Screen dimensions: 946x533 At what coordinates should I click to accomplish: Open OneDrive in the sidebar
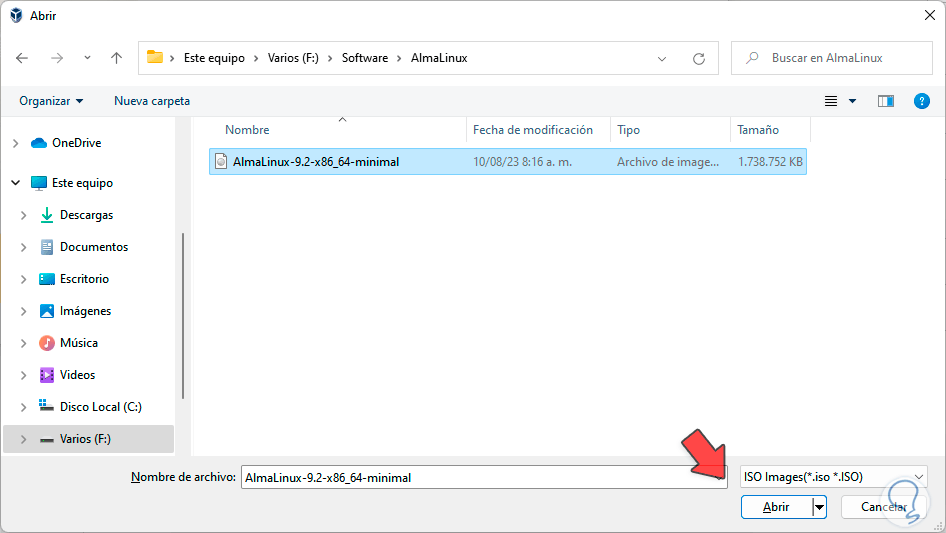pyautogui.click(x=77, y=143)
